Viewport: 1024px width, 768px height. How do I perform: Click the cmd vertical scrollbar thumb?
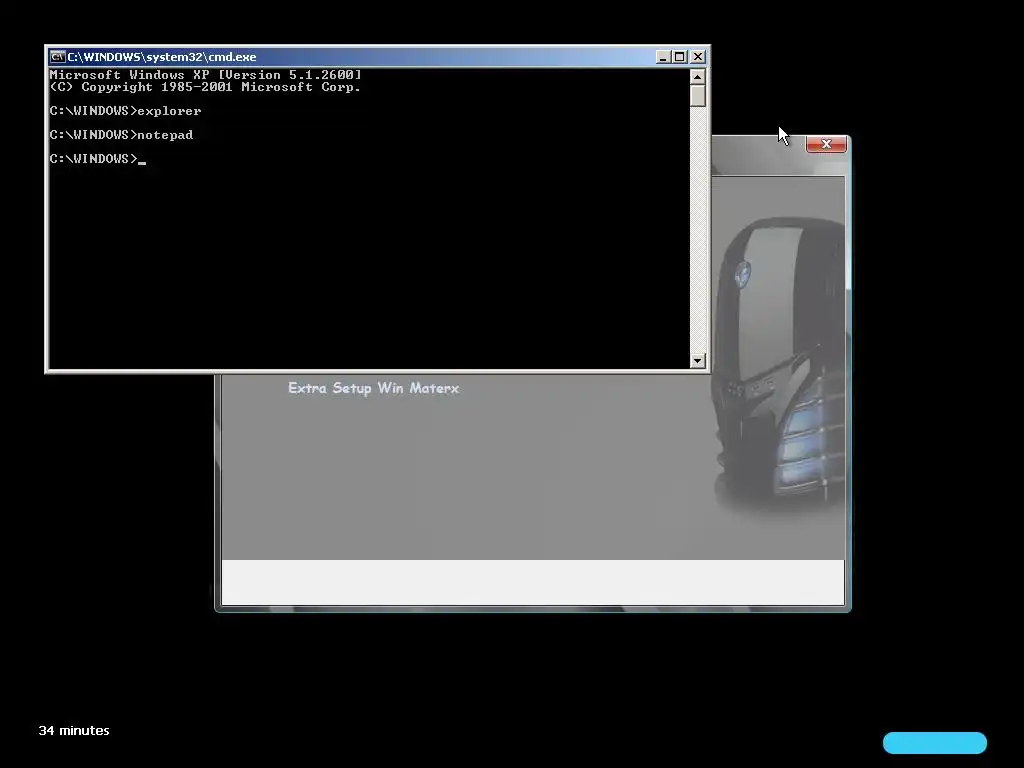(697, 96)
